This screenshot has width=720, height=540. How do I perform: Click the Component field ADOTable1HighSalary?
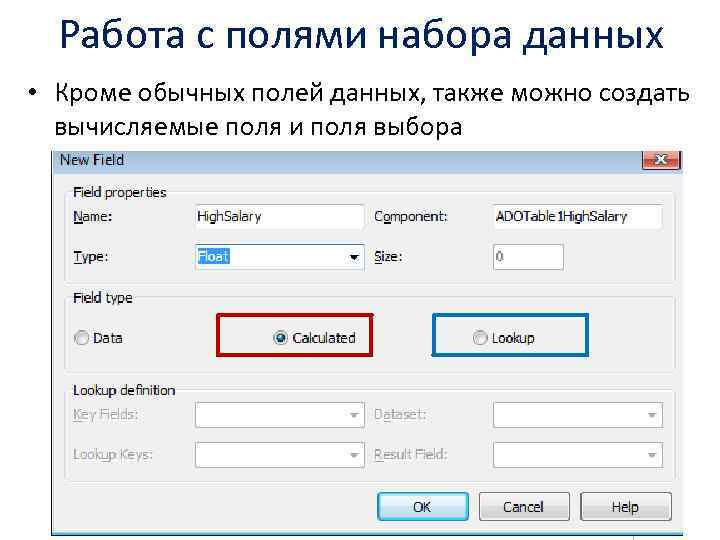tap(578, 216)
